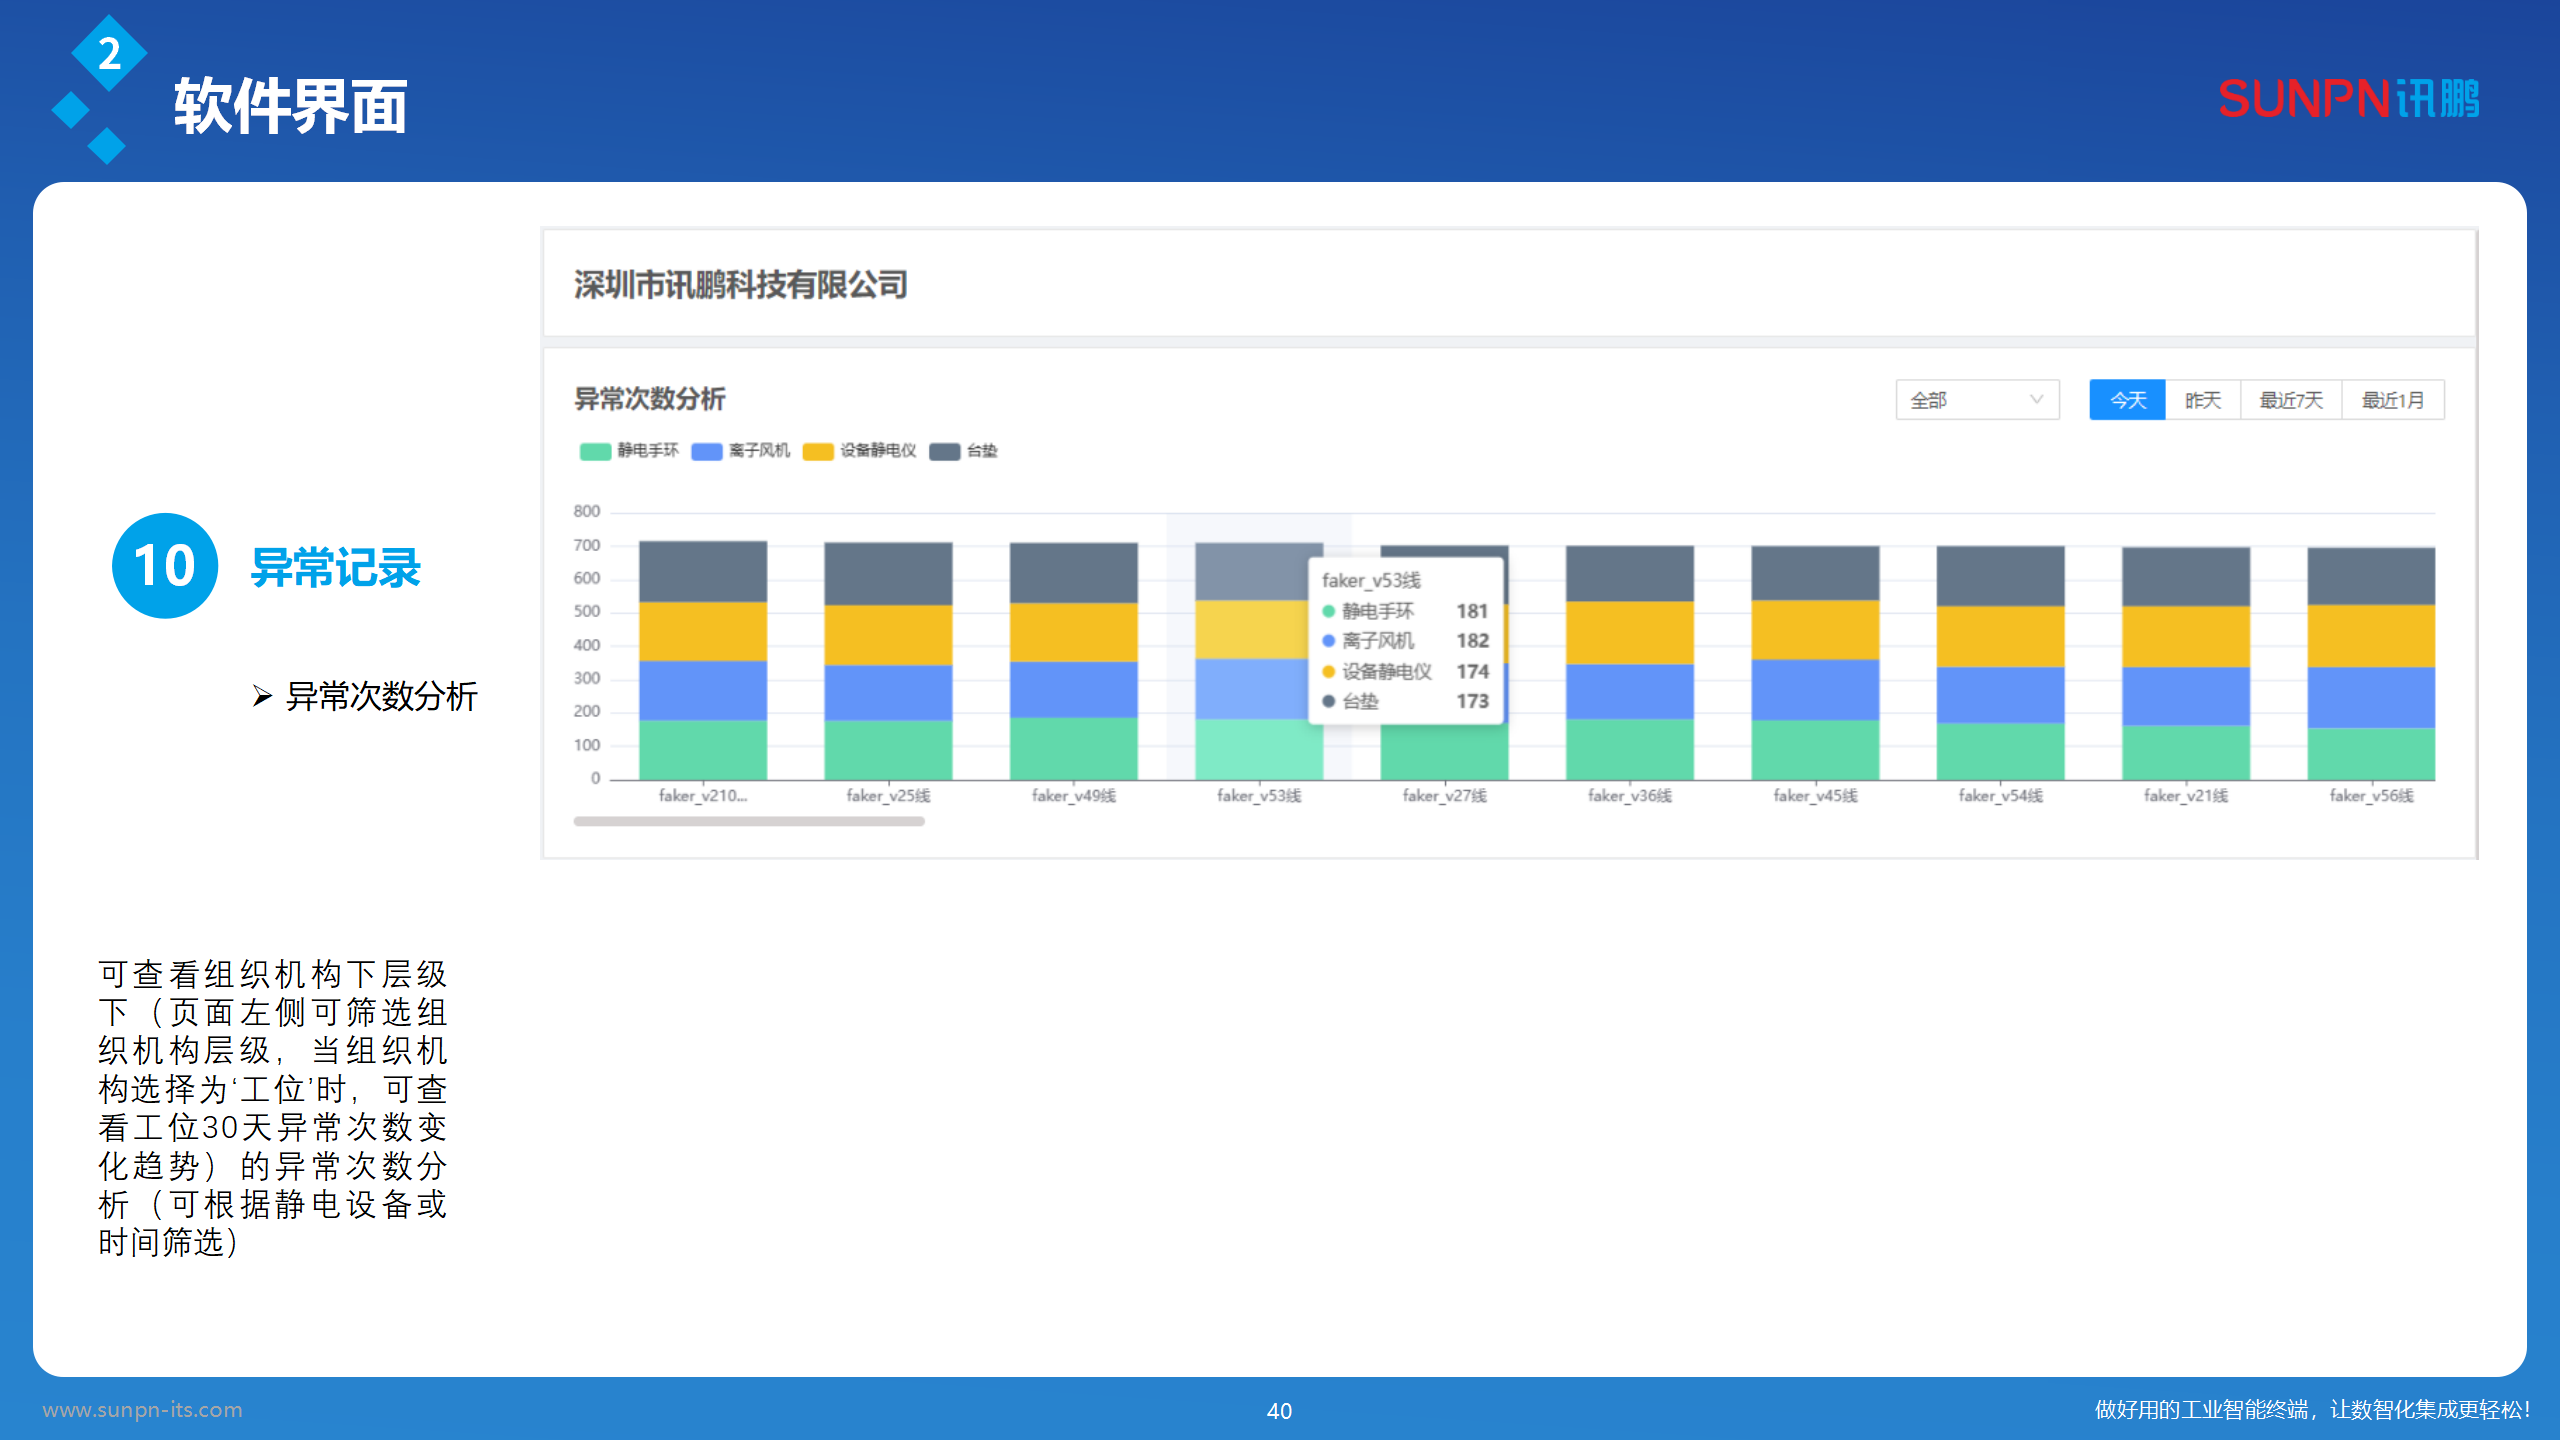Click the blue diamond number 2 icon

[109, 53]
